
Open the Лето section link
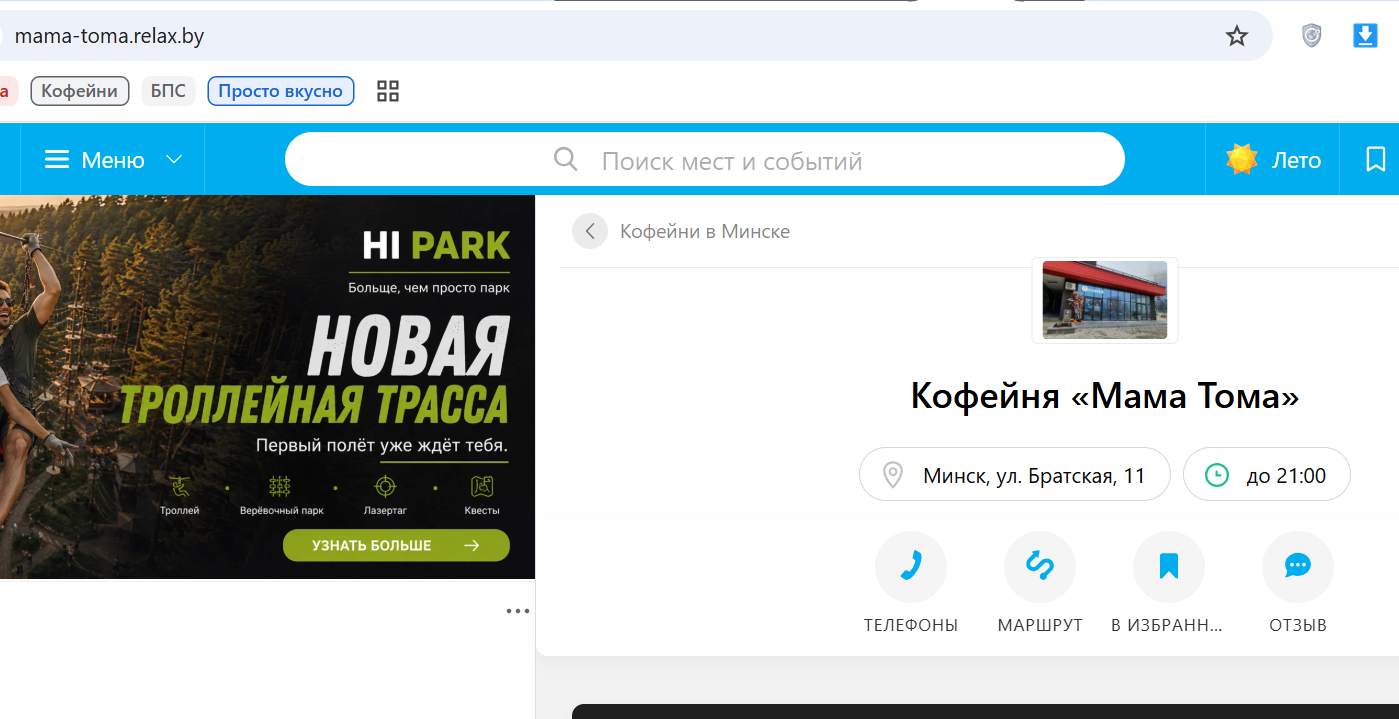1296,160
